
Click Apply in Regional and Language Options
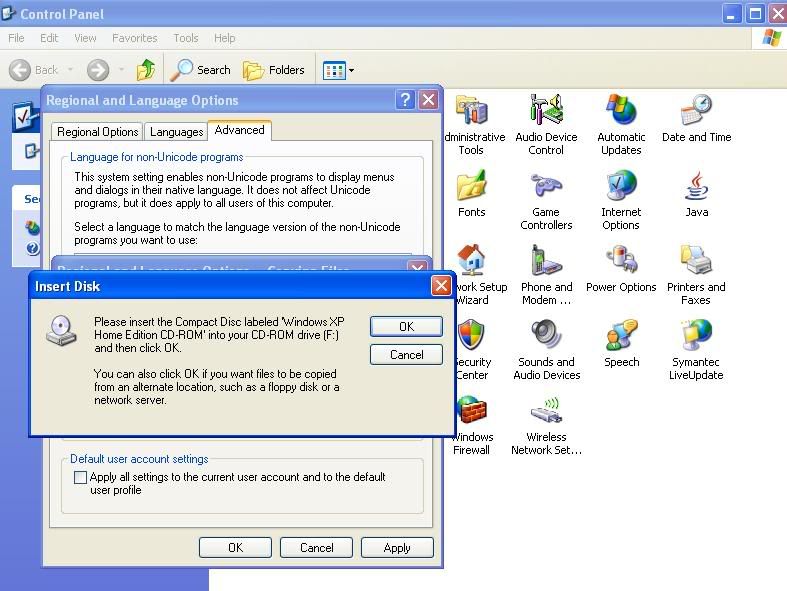pos(397,548)
